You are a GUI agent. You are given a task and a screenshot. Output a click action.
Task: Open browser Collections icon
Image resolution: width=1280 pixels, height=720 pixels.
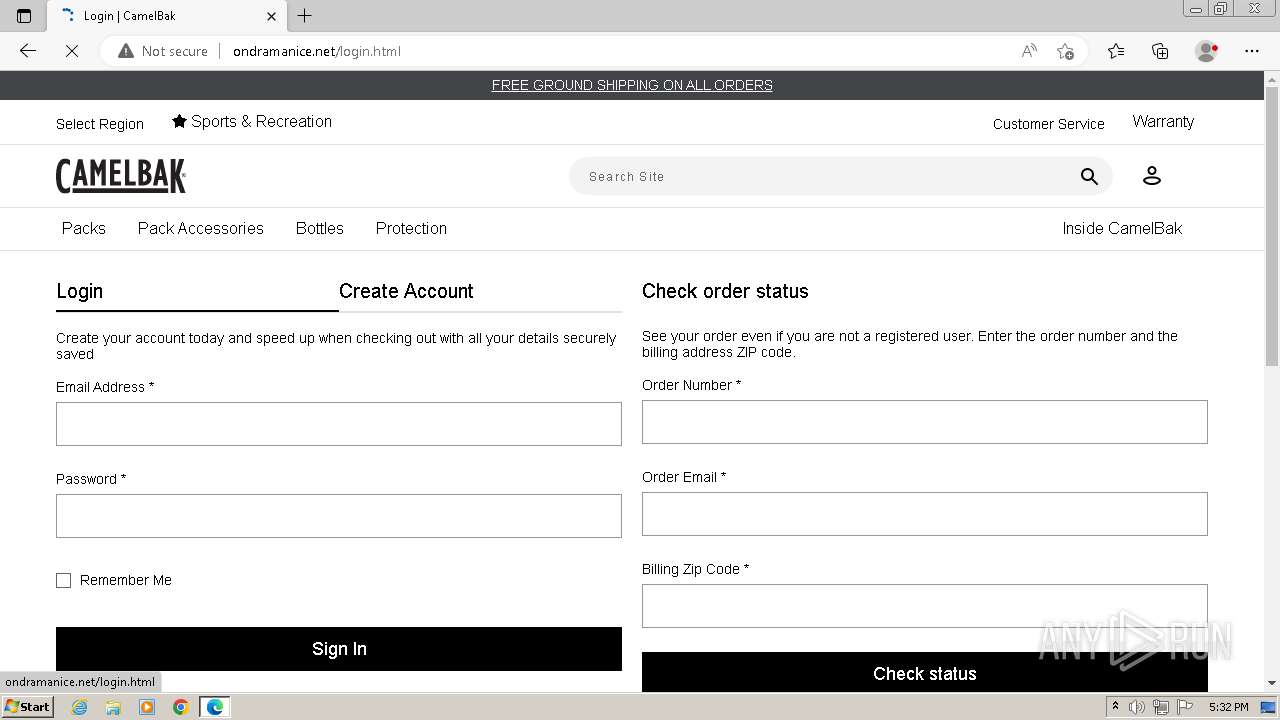coord(1160,51)
